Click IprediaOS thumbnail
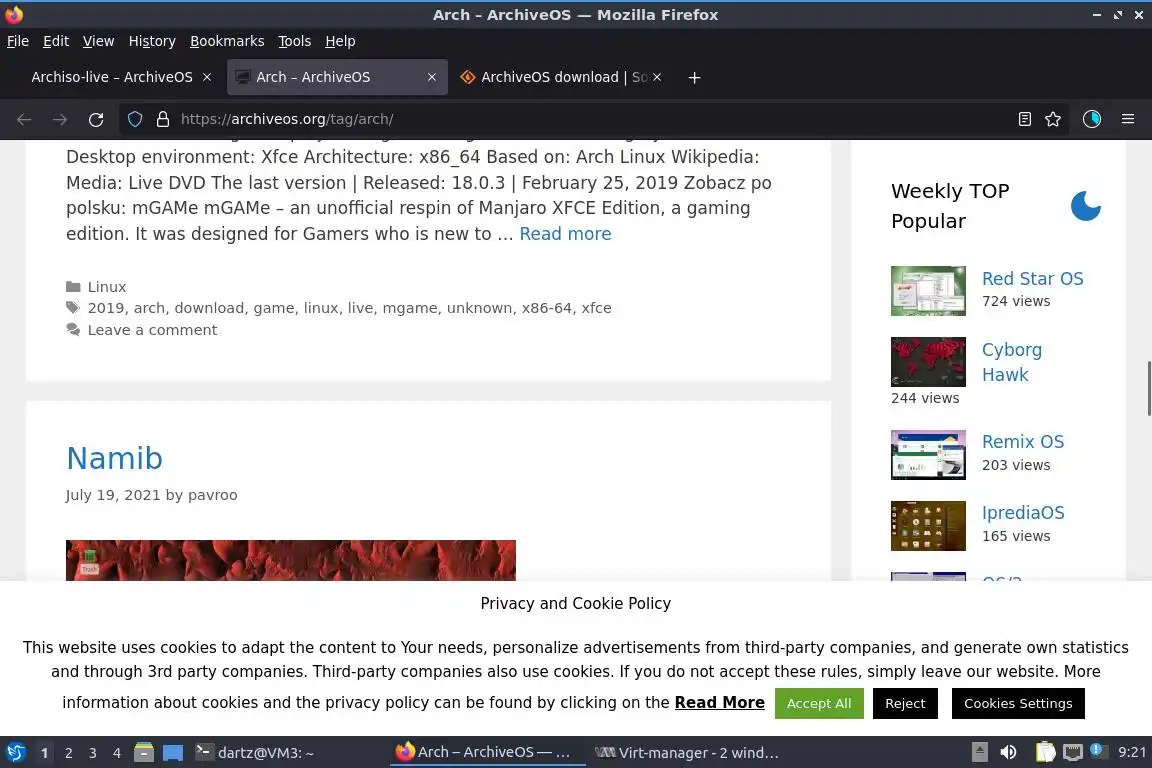 928,526
